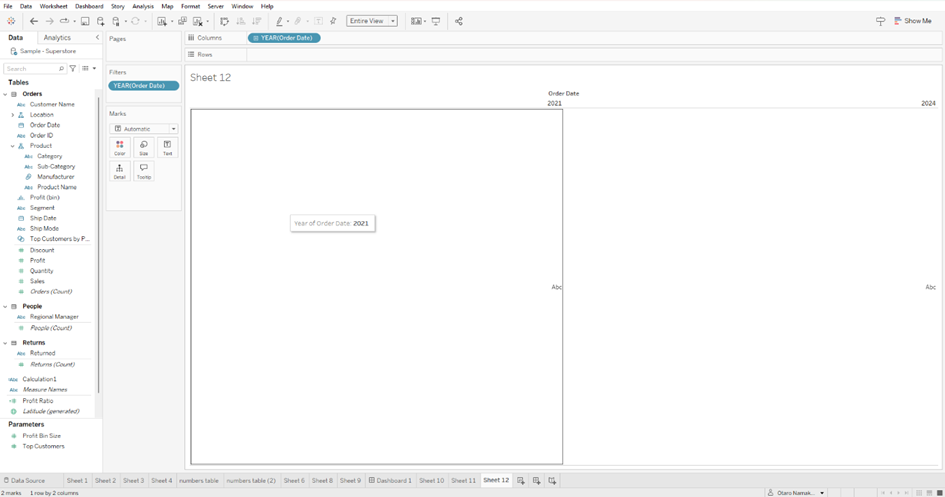Click the Detail button on Marks card
Screen dimensions: 945x497
pyautogui.click(x=120, y=172)
